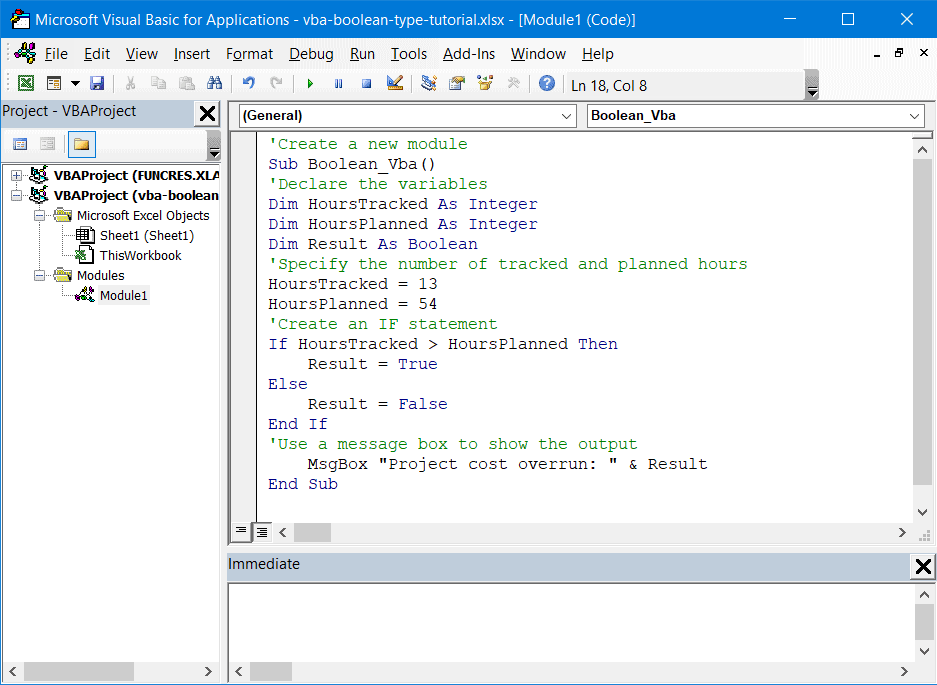Open the Boolean_Vba procedure dropdown
937x685 pixels.
914,116
